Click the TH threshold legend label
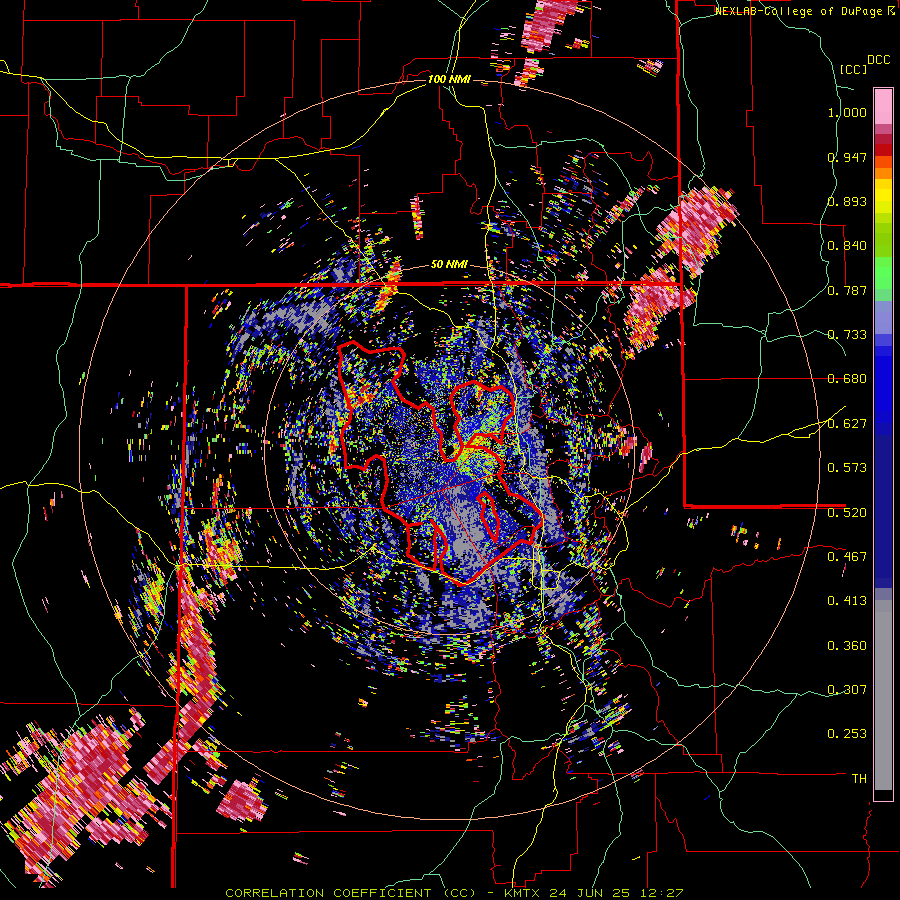The height and width of the screenshot is (900, 900). coord(859,778)
